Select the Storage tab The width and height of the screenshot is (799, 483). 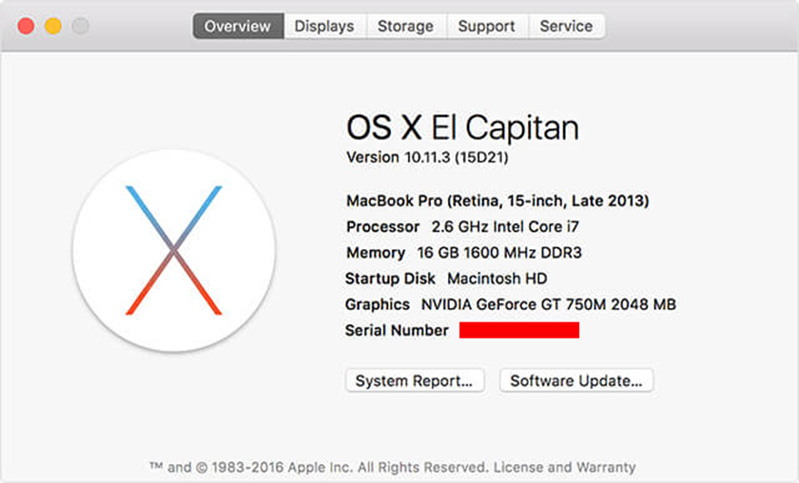[405, 26]
